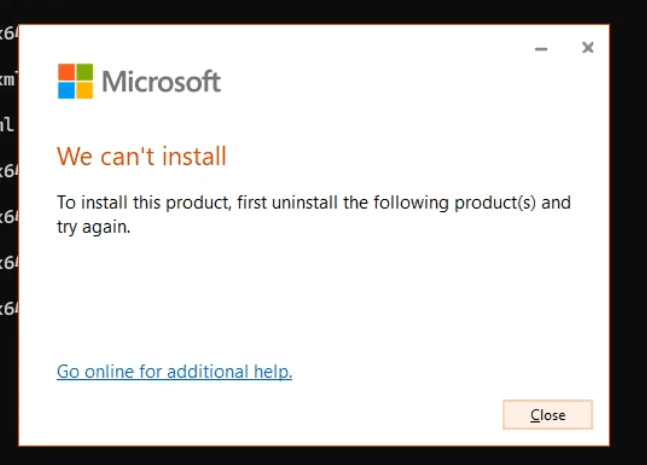
Task: Dismiss the dialog with the X icon
Action: click(x=588, y=48)
